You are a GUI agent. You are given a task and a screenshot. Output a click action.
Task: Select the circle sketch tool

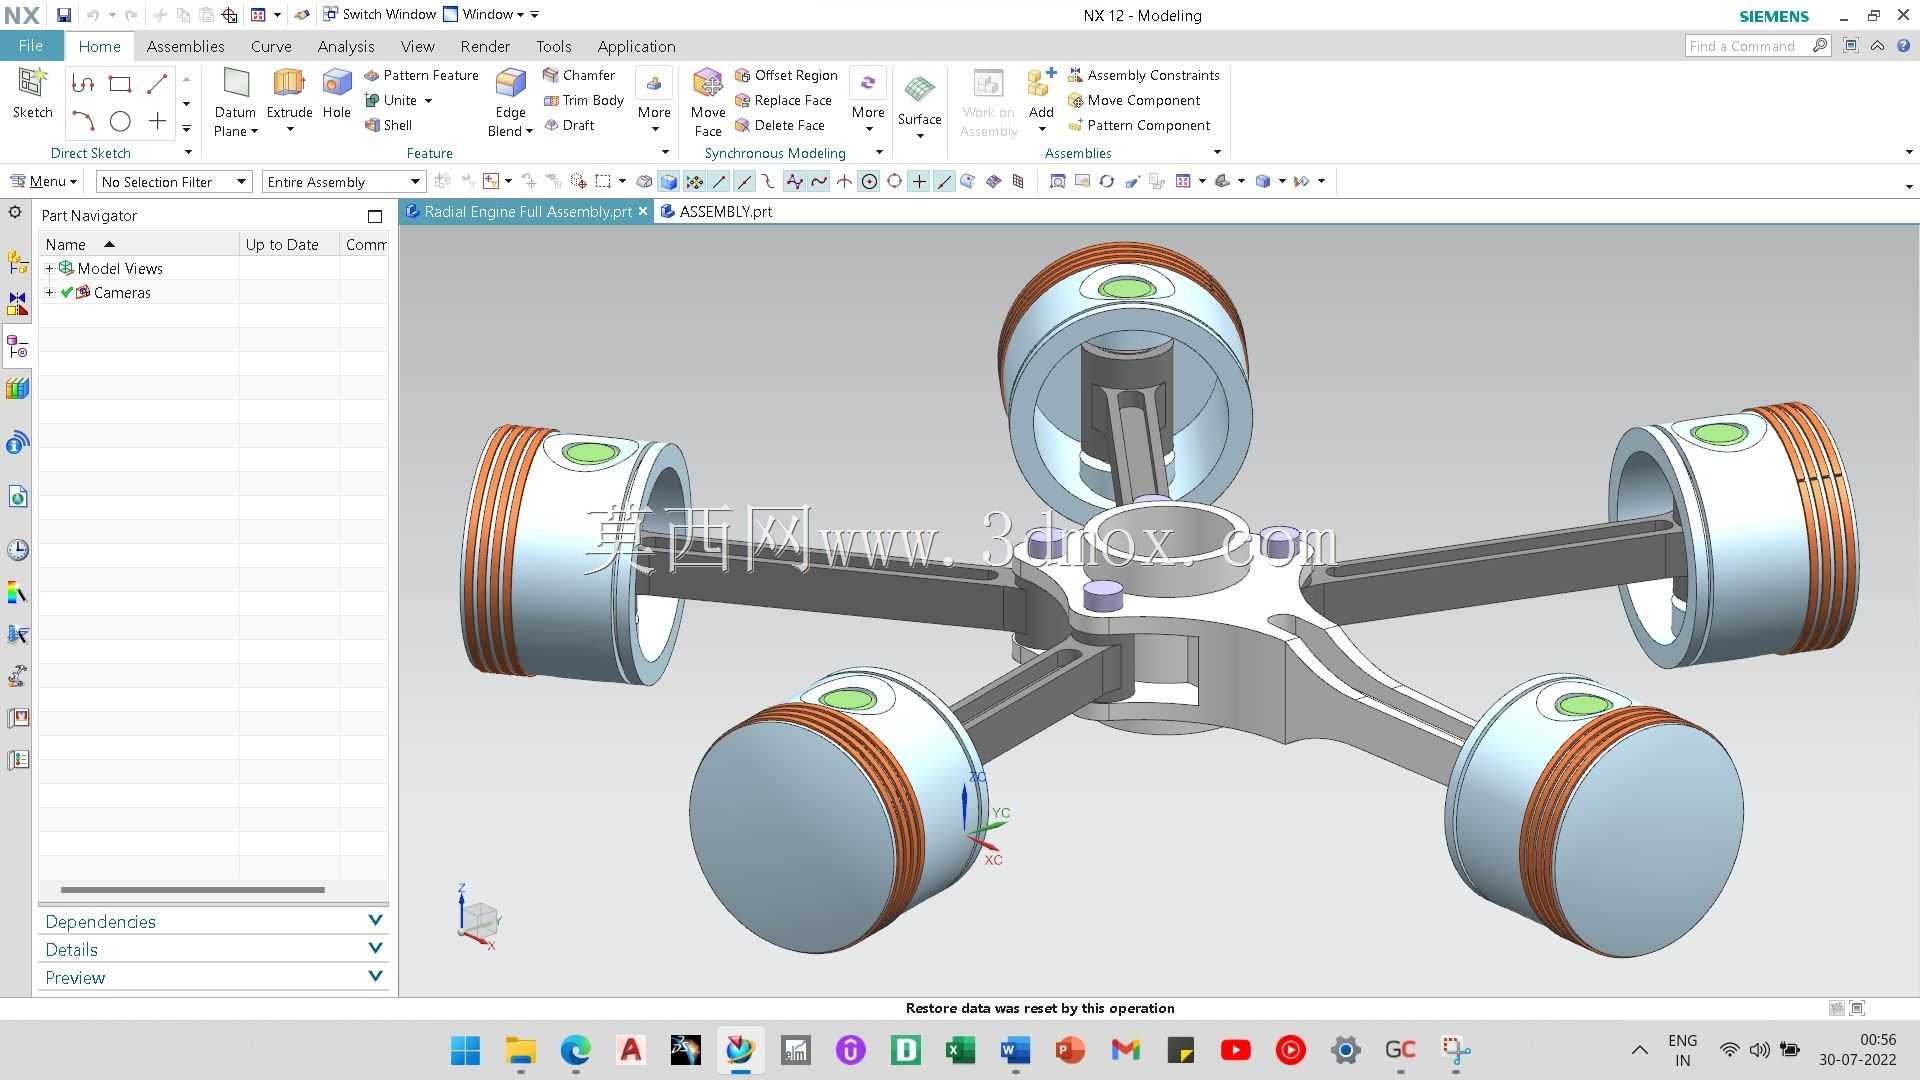pyautogui.click(x=120, y=122)
